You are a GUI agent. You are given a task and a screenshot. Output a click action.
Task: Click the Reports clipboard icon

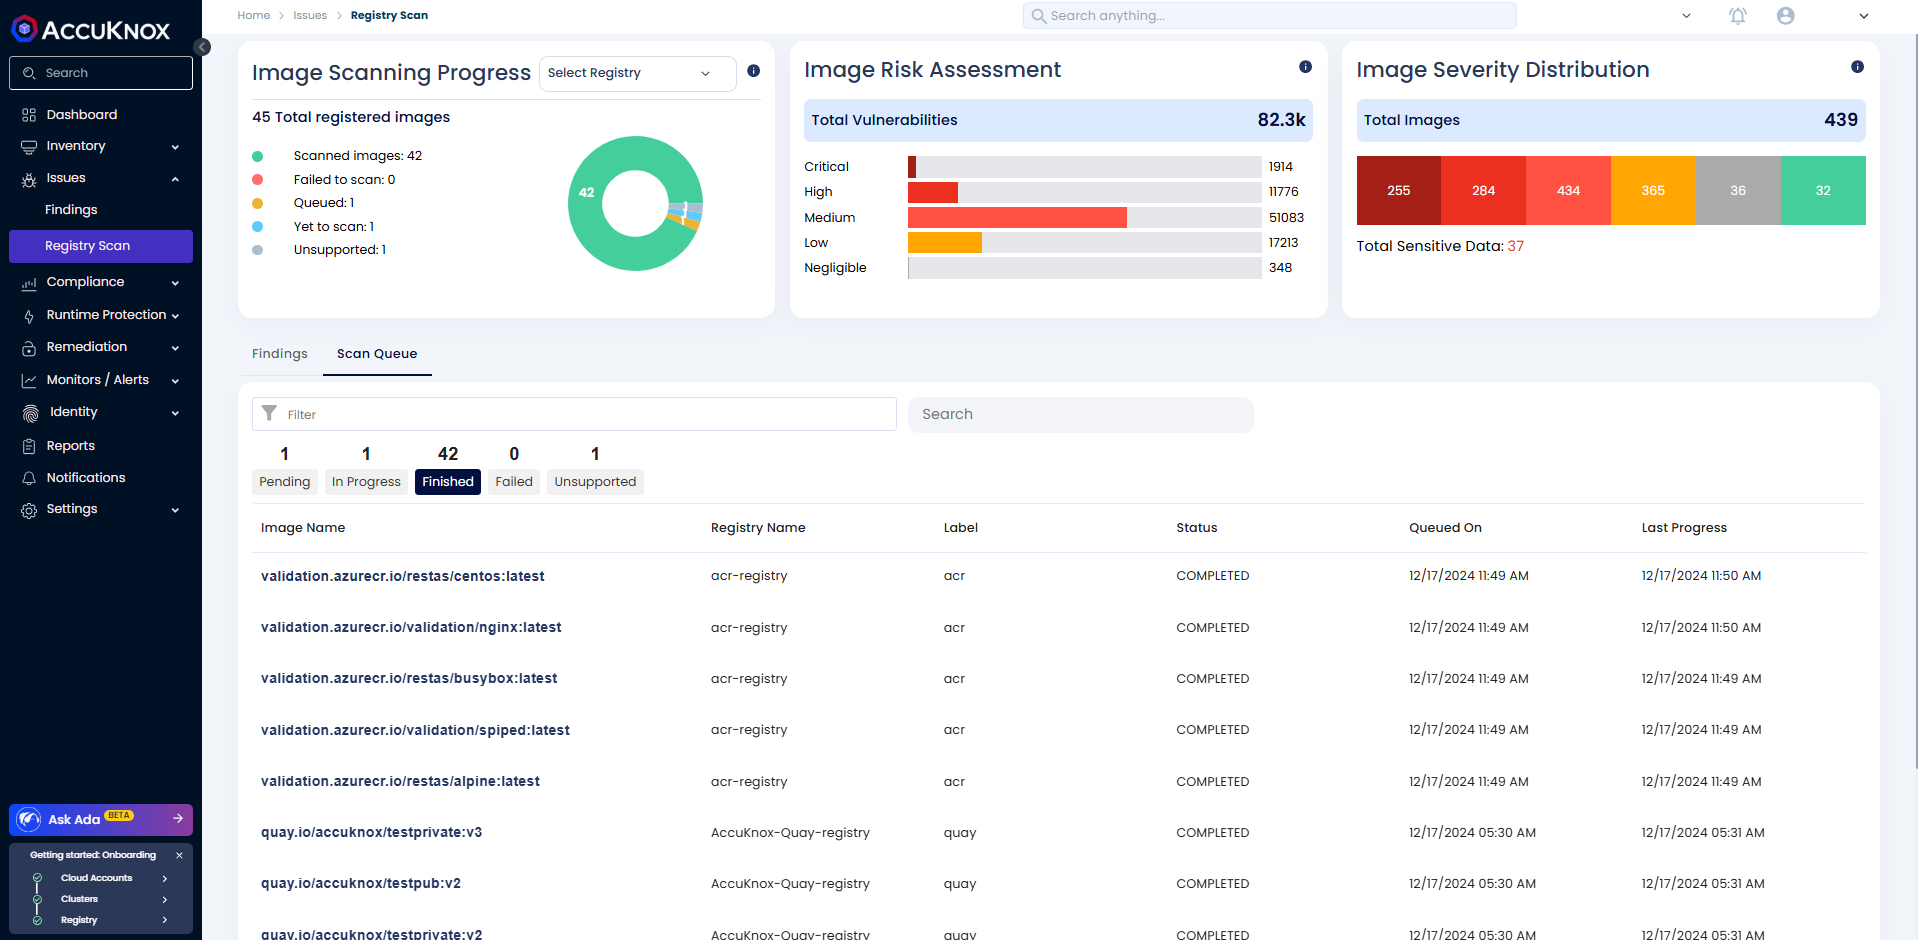29,446
